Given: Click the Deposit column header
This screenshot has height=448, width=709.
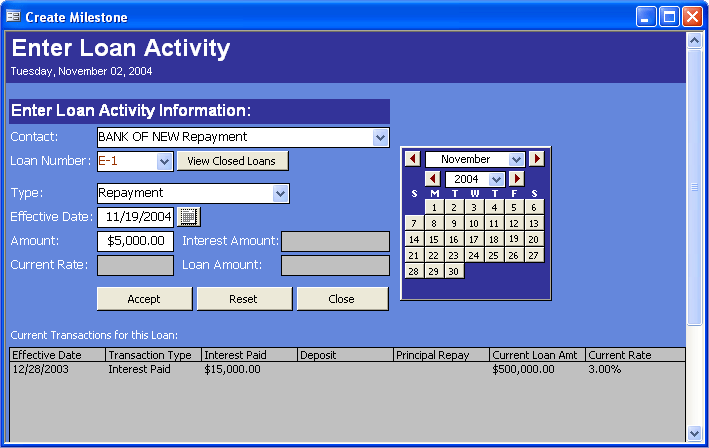Looking at the screenshot, I should [x=345, y=355].
